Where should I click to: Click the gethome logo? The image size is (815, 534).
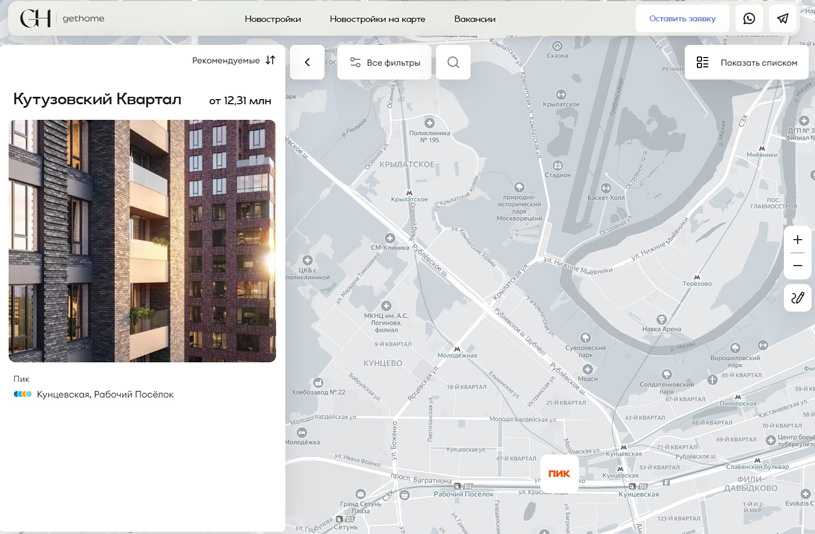(x=62, y=18)
